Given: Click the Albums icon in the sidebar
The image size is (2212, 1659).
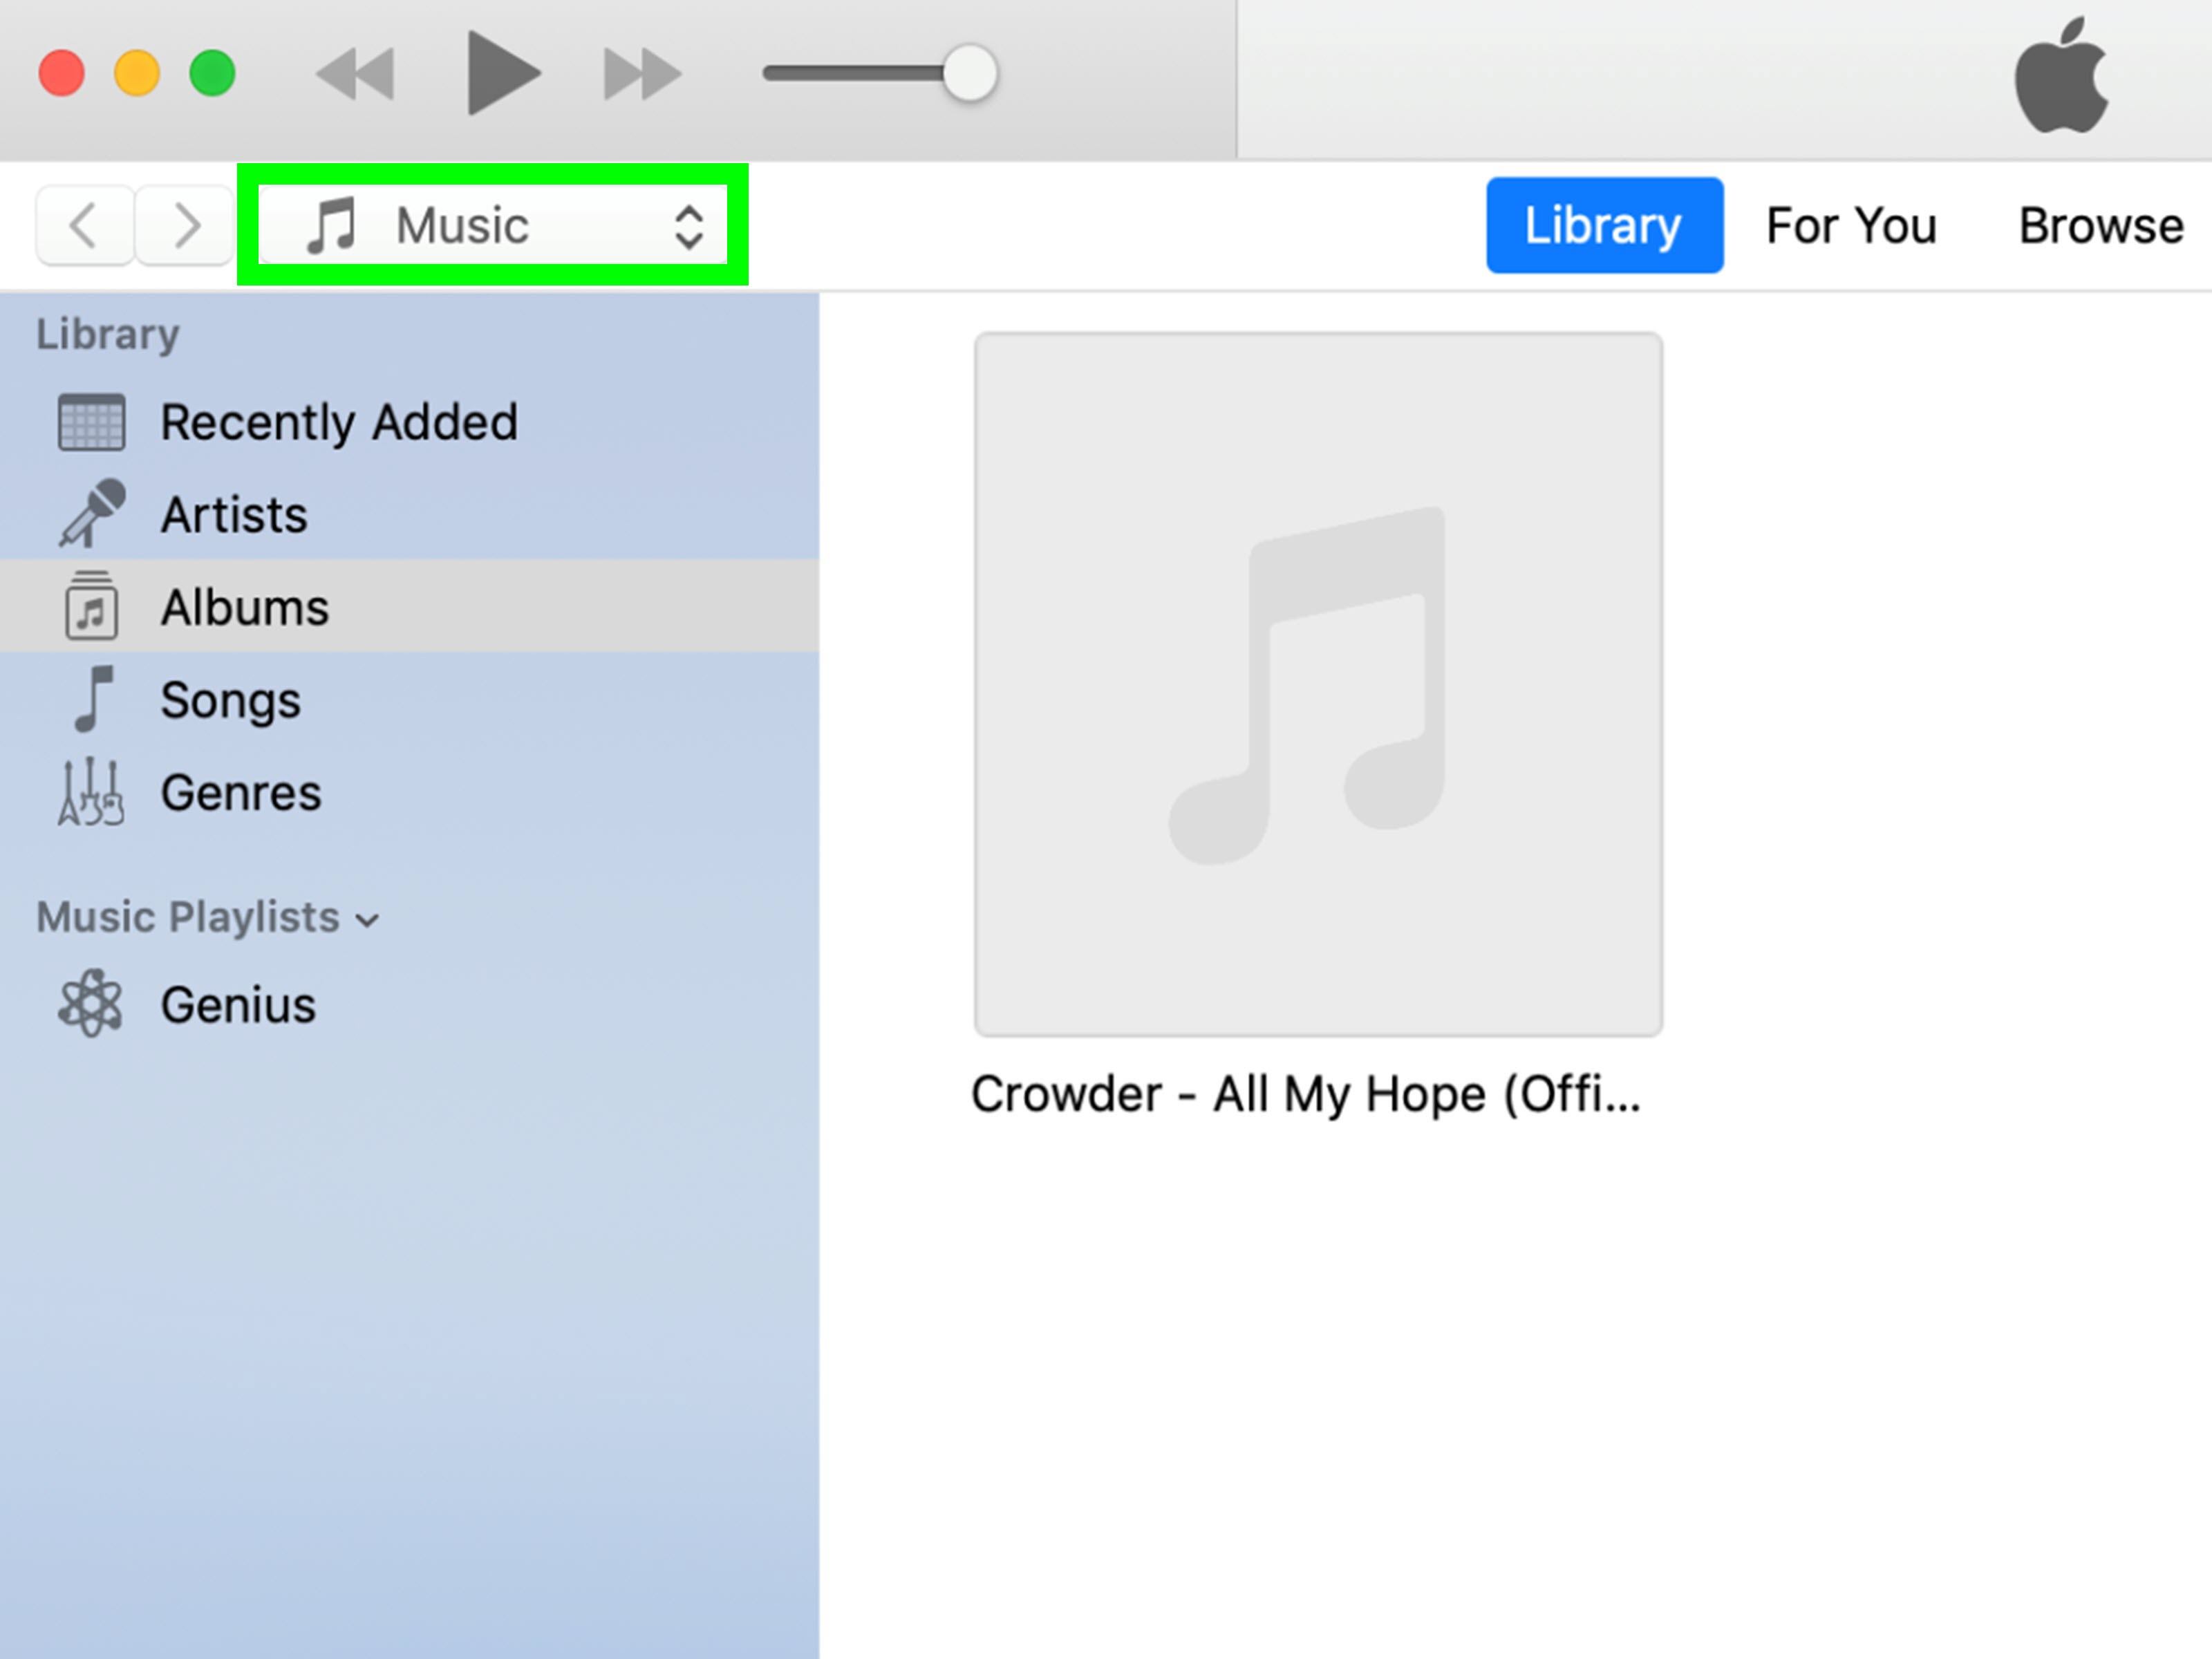Looking at the screenshot, I should pyautogui.click(x=91, y=605).
